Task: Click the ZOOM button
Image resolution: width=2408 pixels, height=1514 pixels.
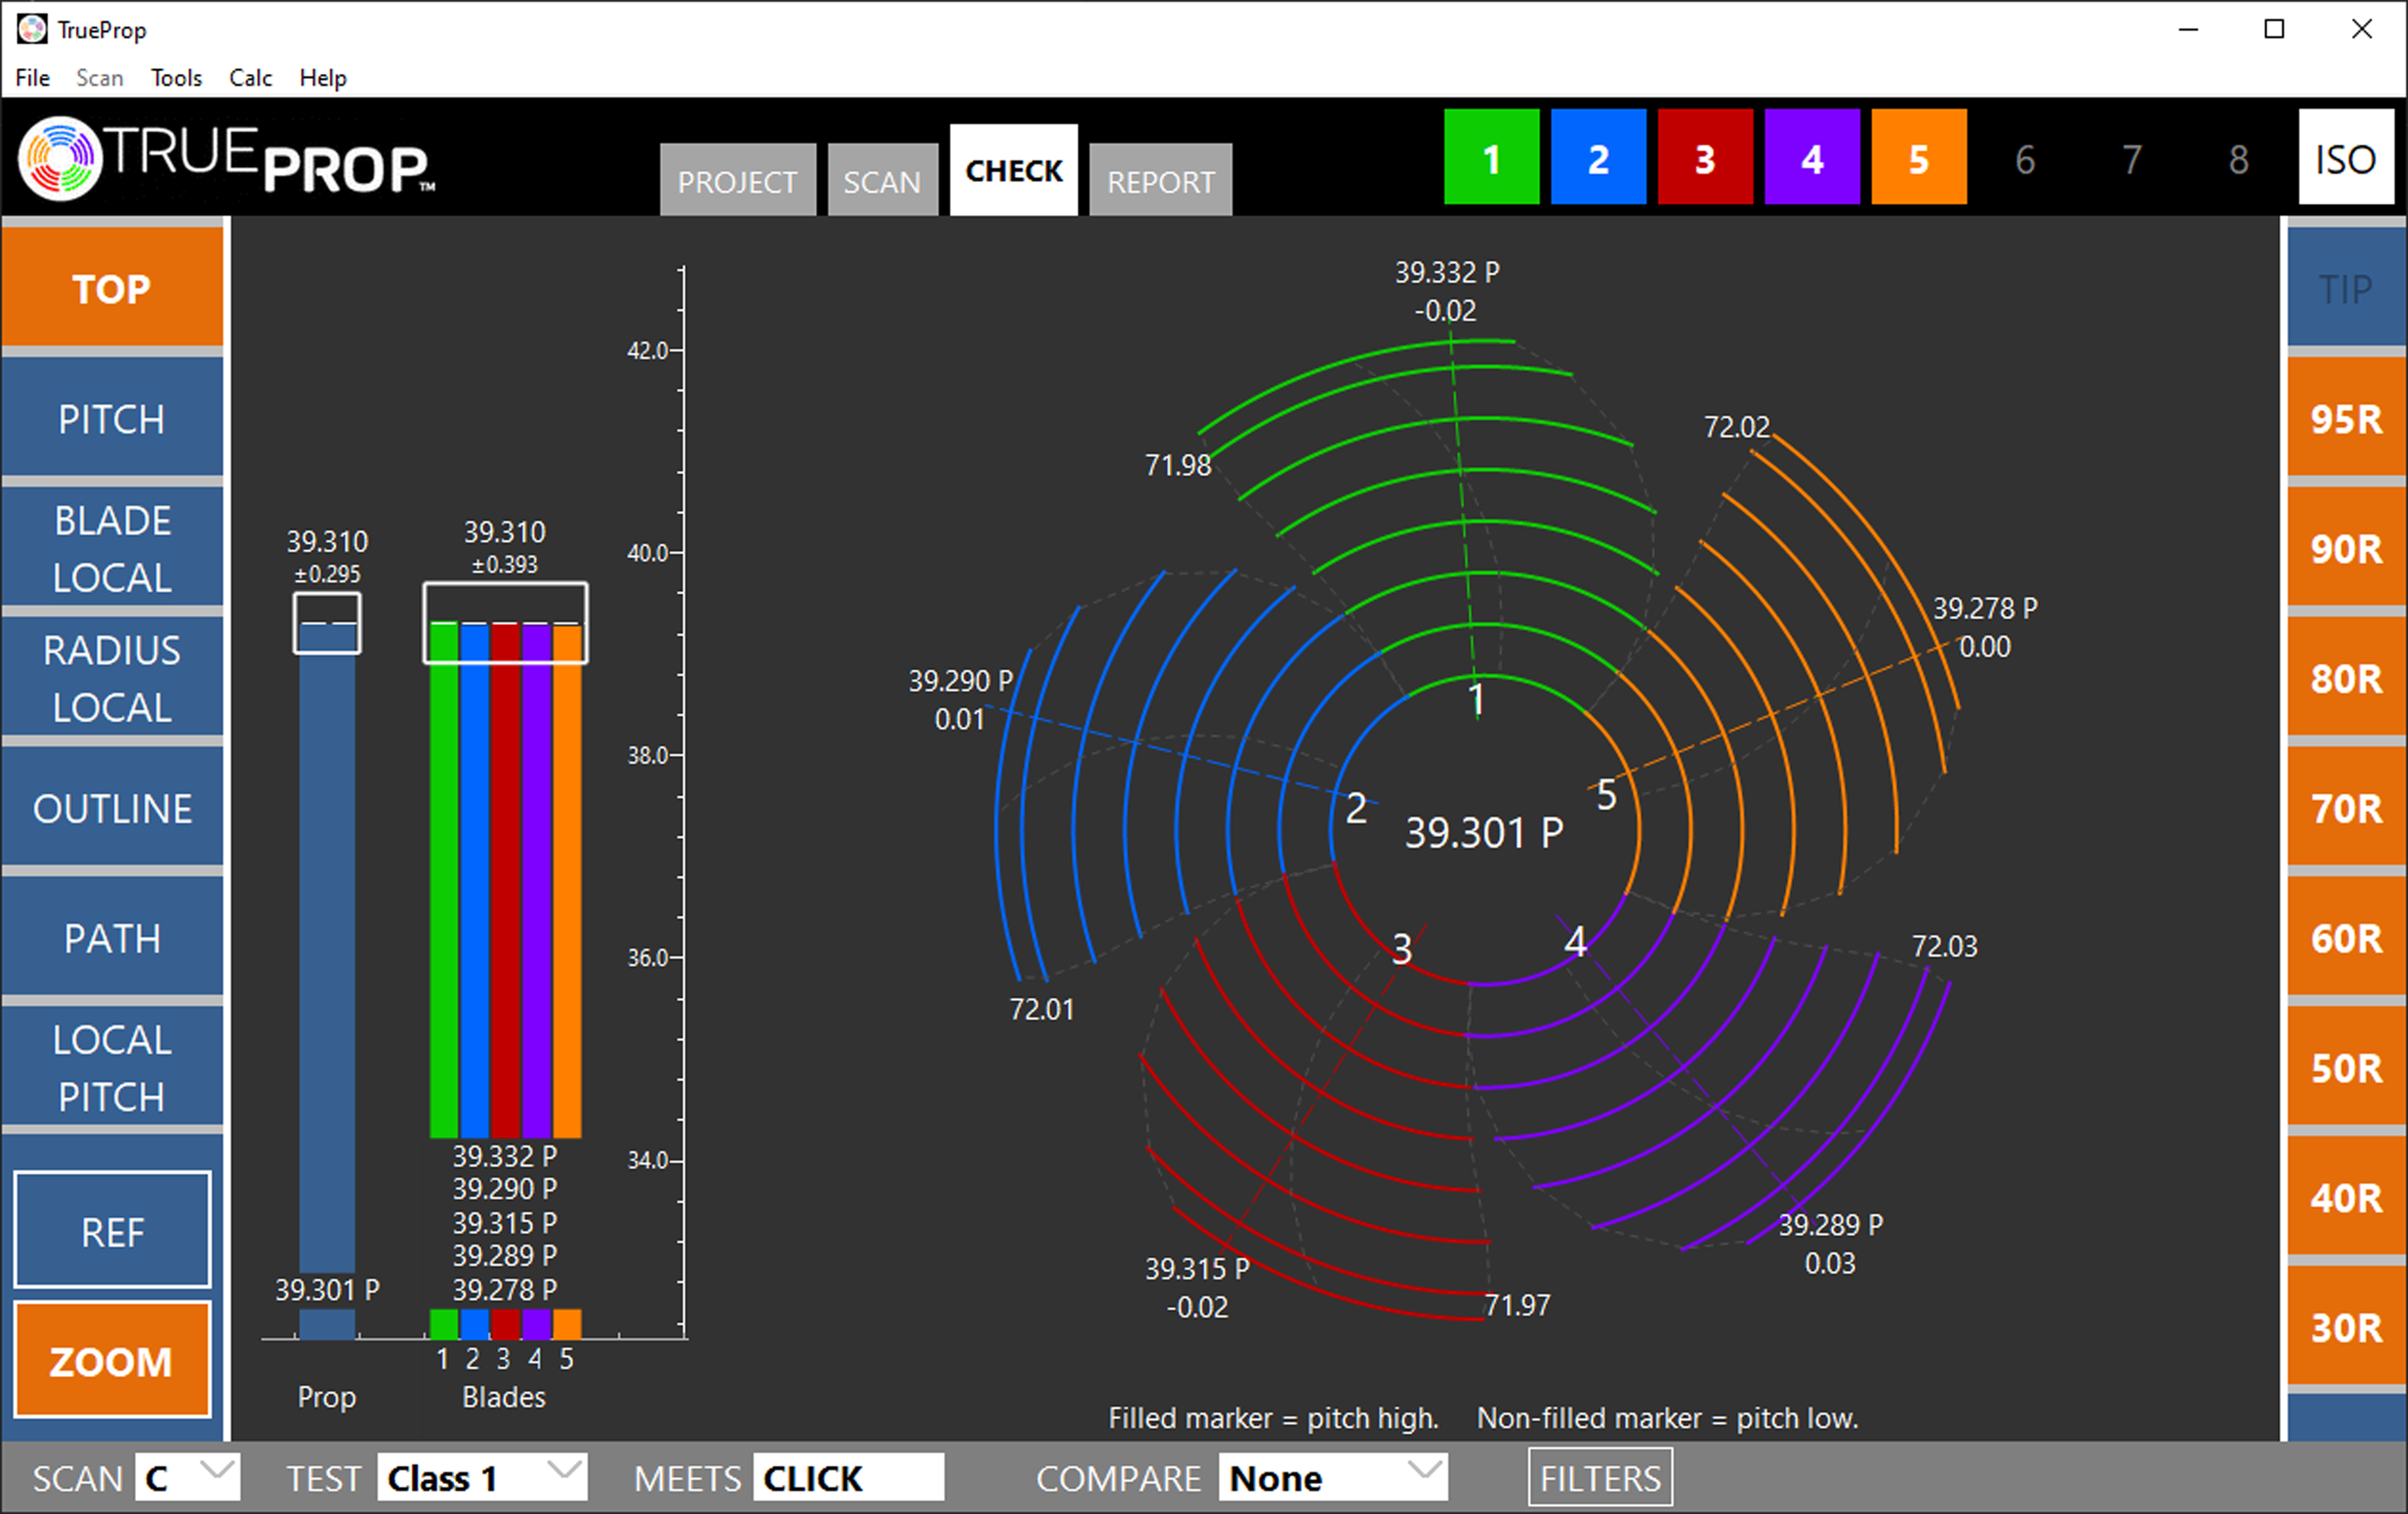Action: point(112,1360)
